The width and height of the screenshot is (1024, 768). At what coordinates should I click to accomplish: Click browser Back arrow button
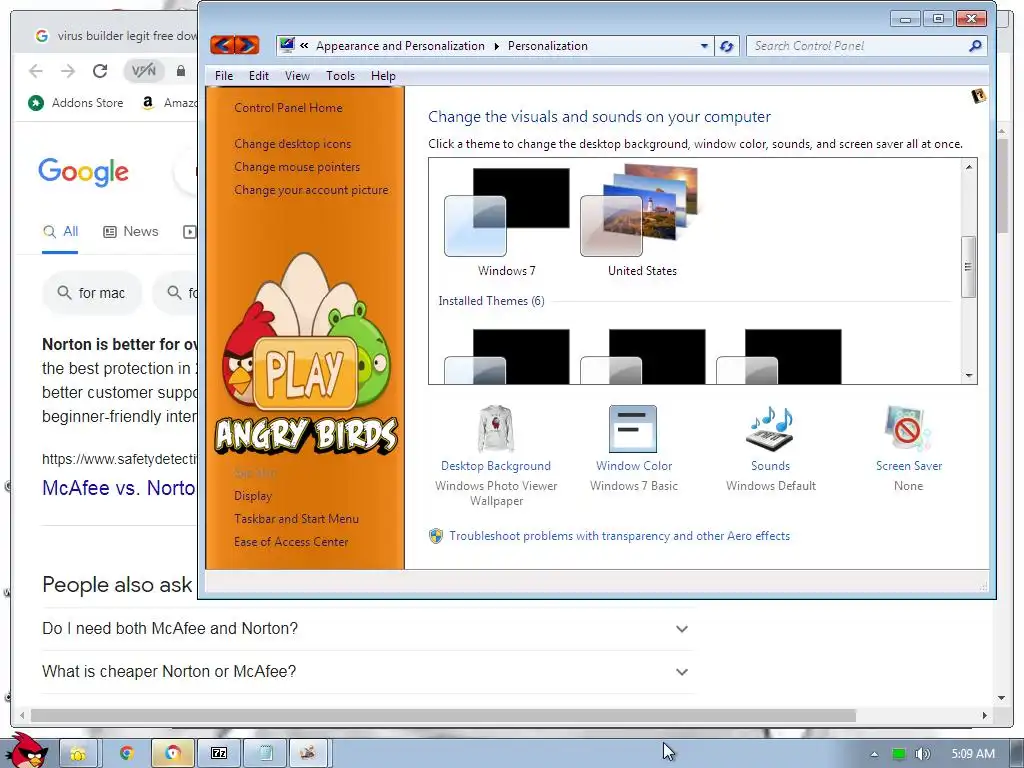pyautogui.click(x=36, y=71)
